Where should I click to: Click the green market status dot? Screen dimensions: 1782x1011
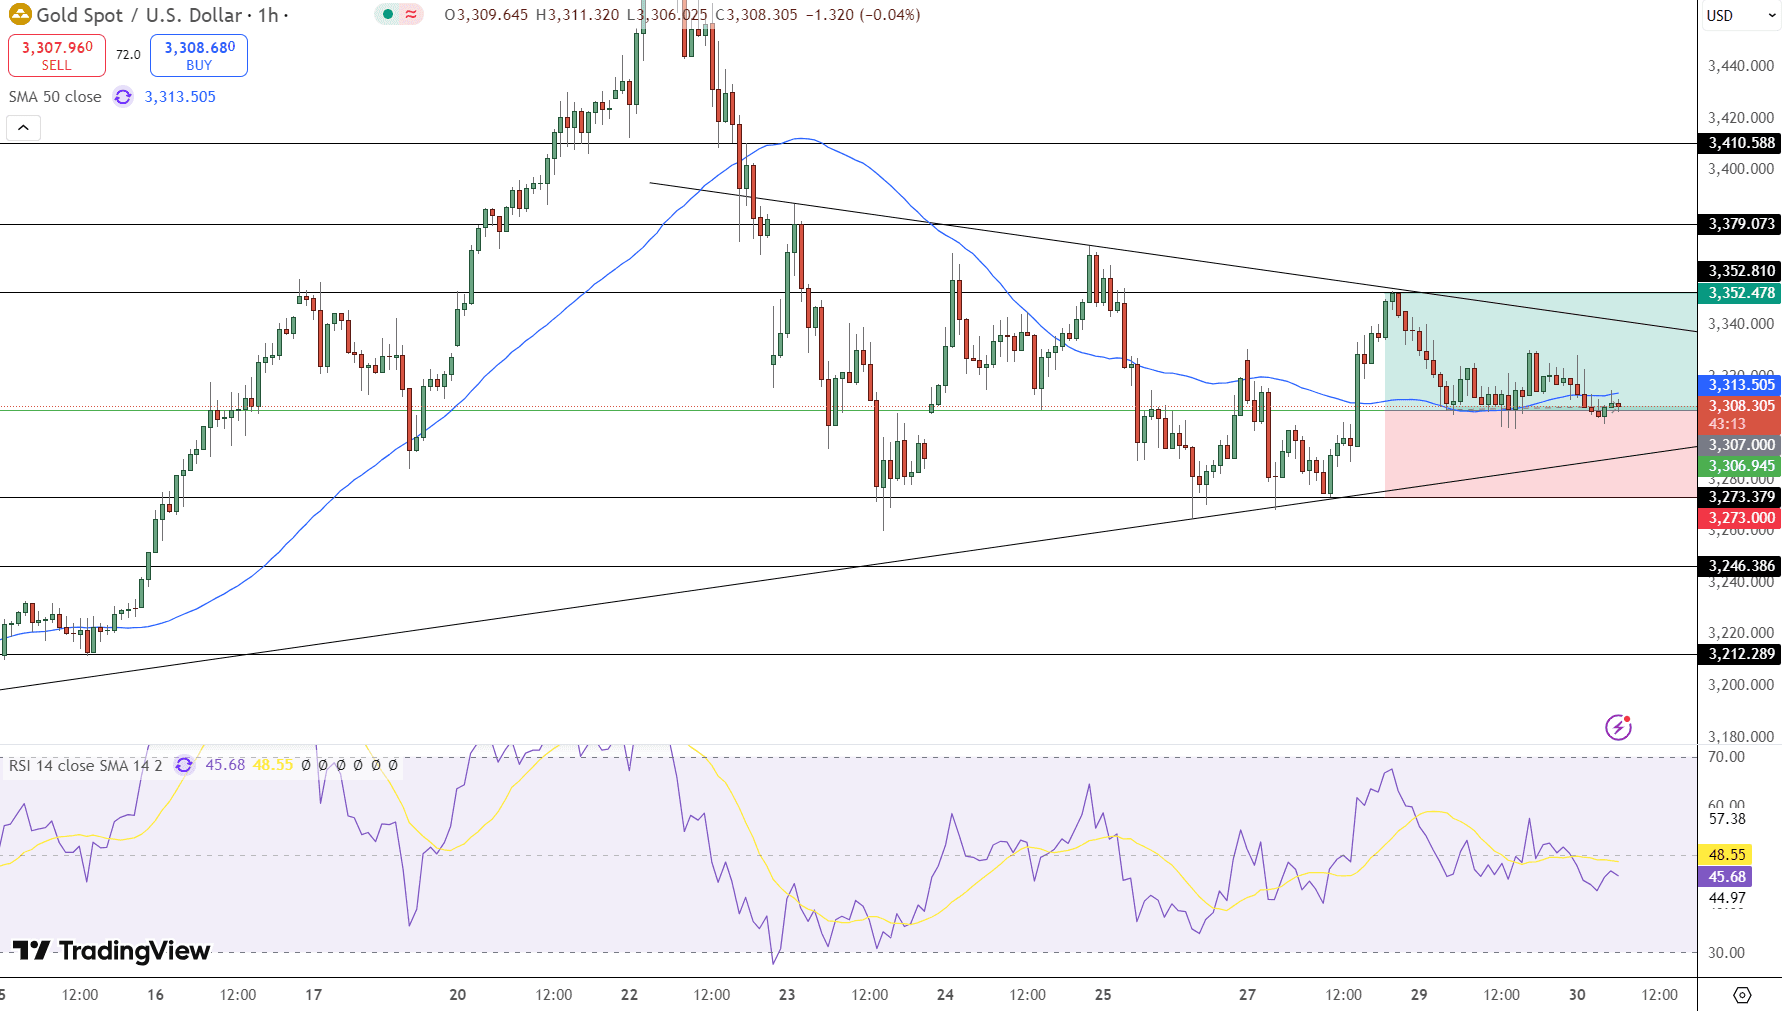[388, 15]
